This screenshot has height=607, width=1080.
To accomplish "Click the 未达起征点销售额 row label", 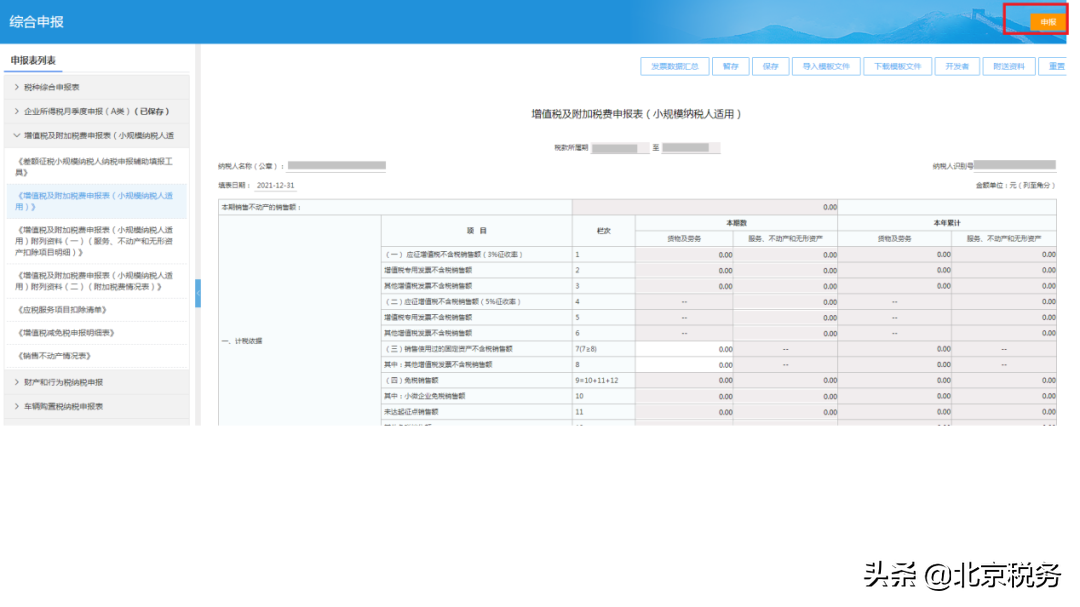I will point(411,412).
